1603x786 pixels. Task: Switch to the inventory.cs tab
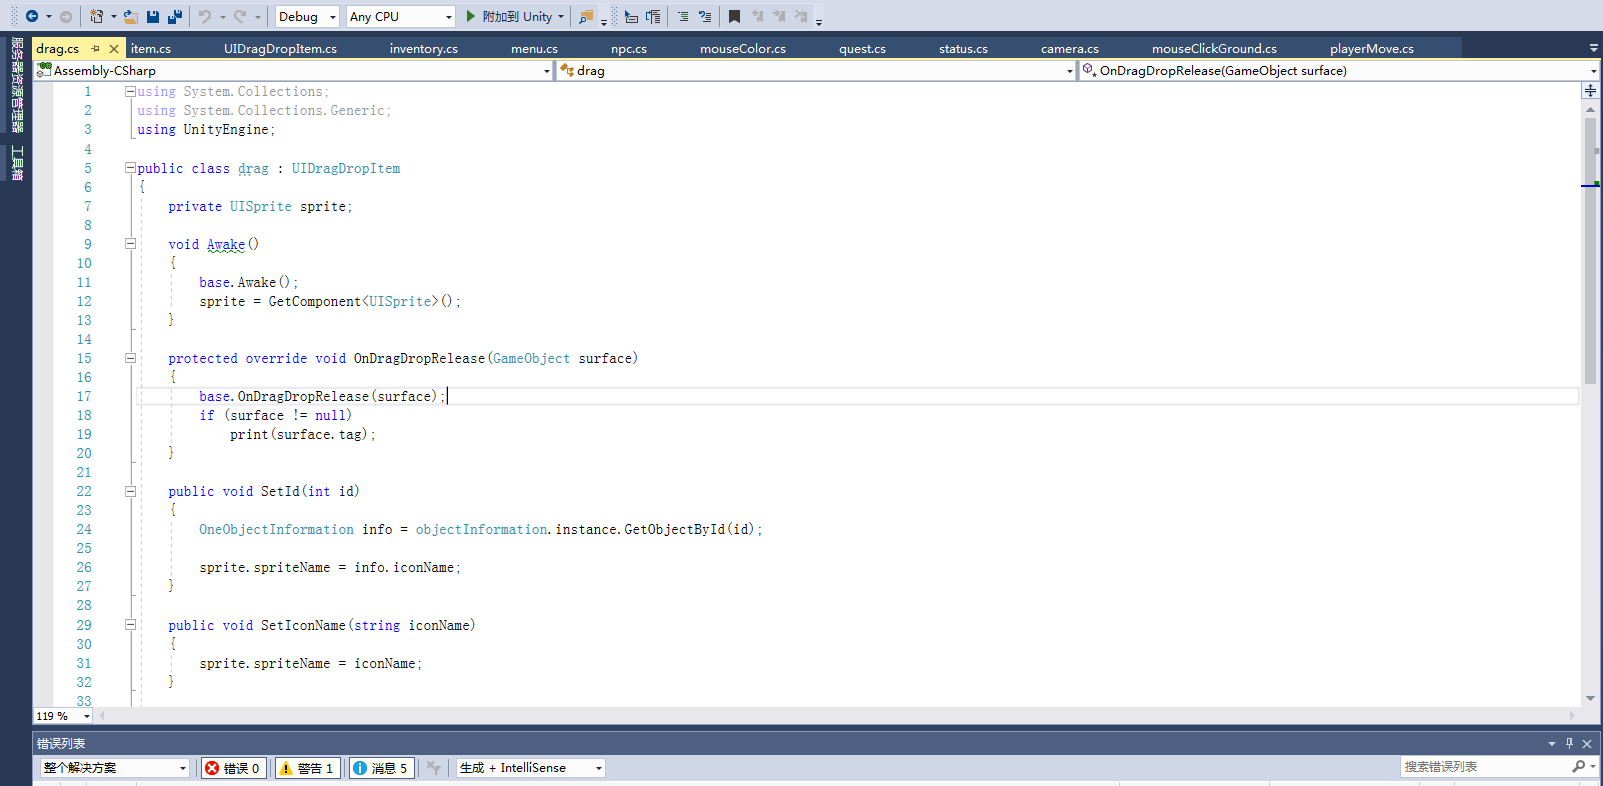click(423, 48)
